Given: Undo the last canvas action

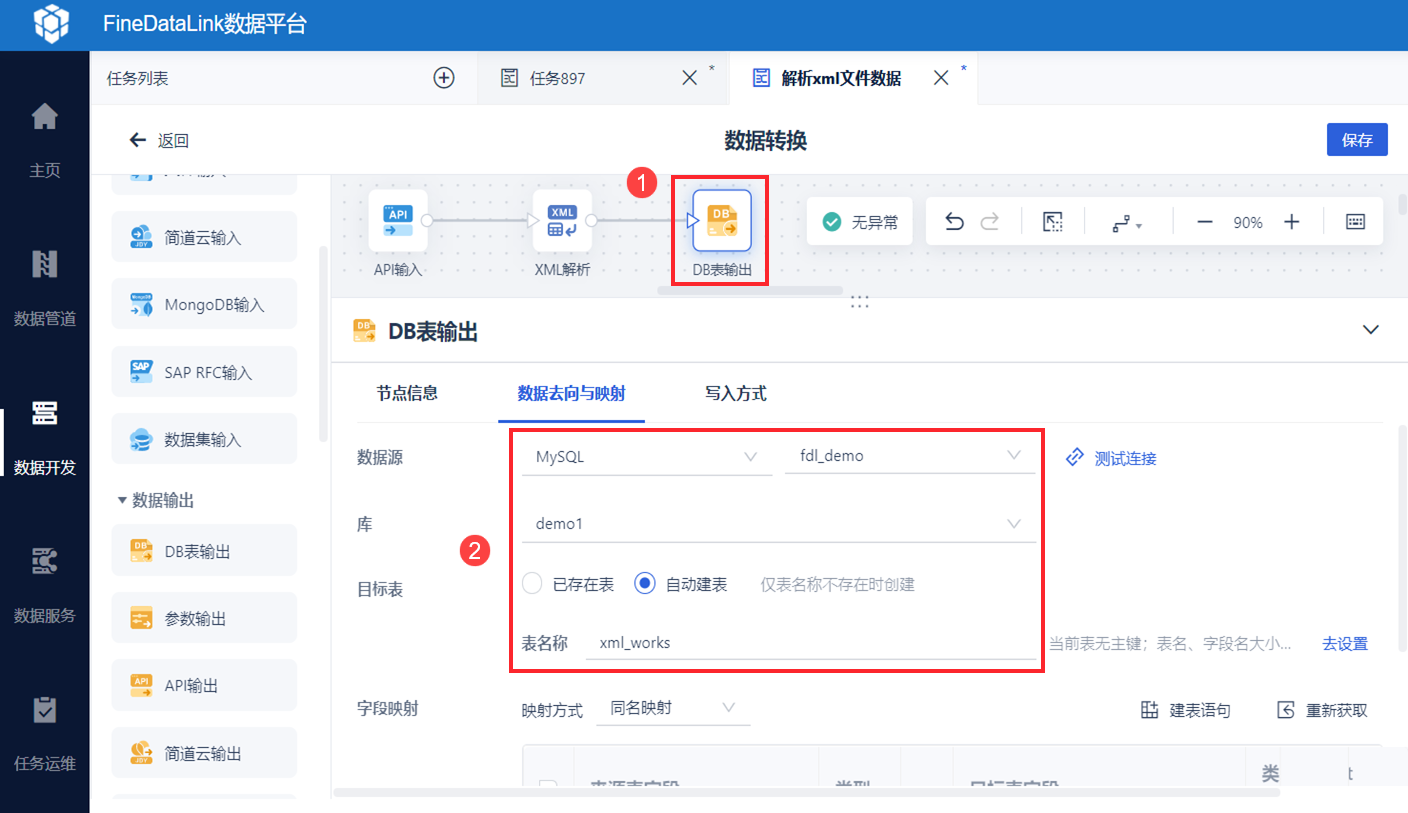Looking at the screenshot, I should (954, 222).
